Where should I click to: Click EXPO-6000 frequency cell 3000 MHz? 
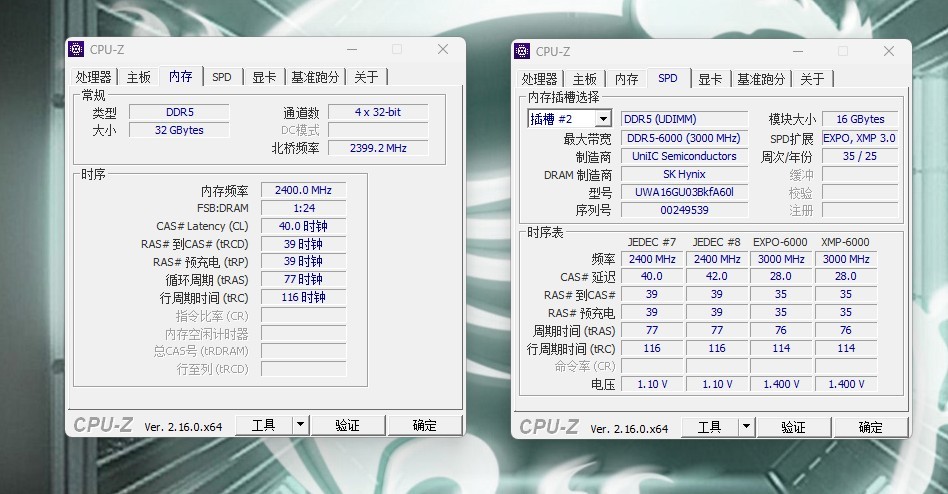781,259
